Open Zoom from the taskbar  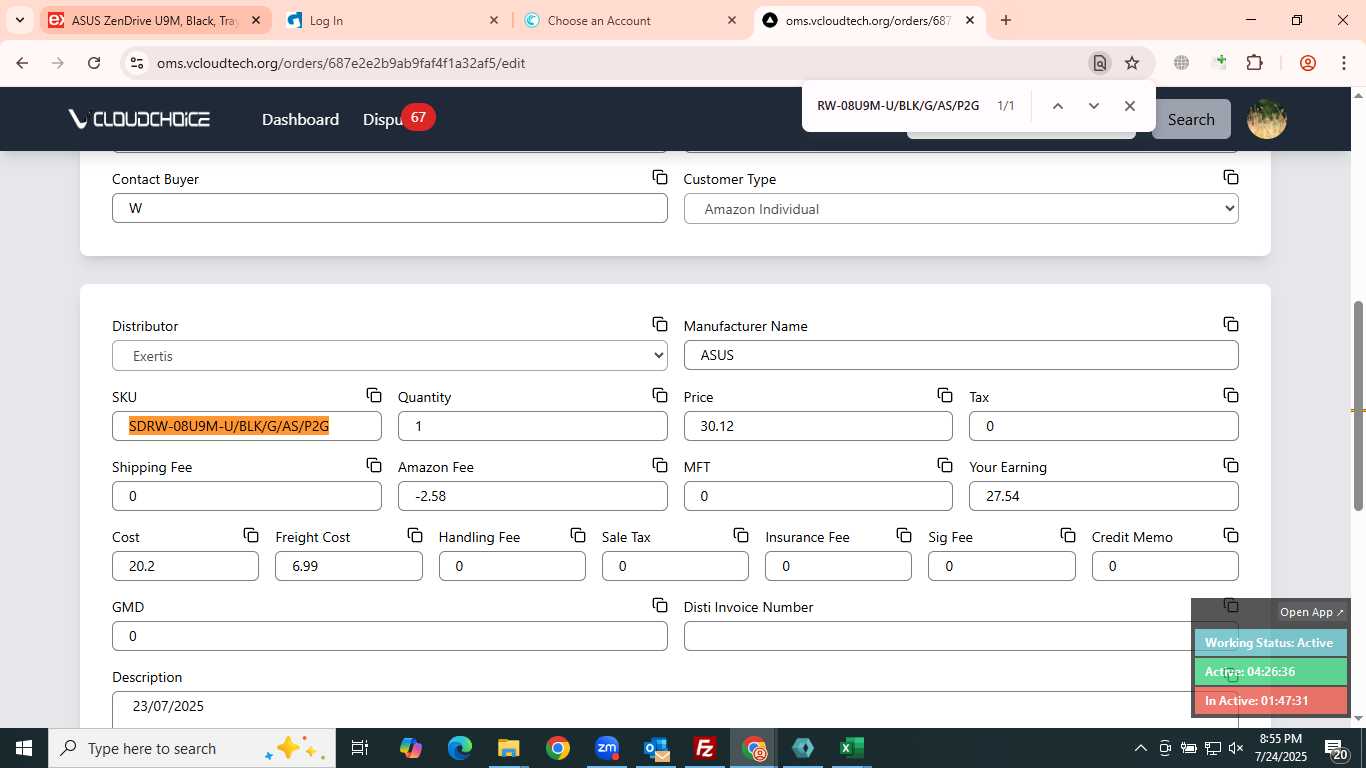tap(607, 748)
